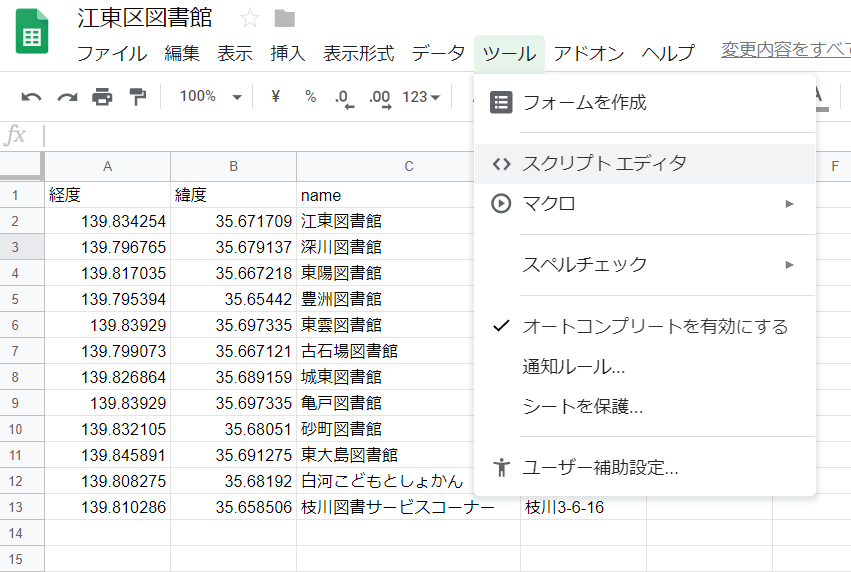Screen dimensions: 851x572
Task: Click cell containing 経度
Action: (107, 195)
